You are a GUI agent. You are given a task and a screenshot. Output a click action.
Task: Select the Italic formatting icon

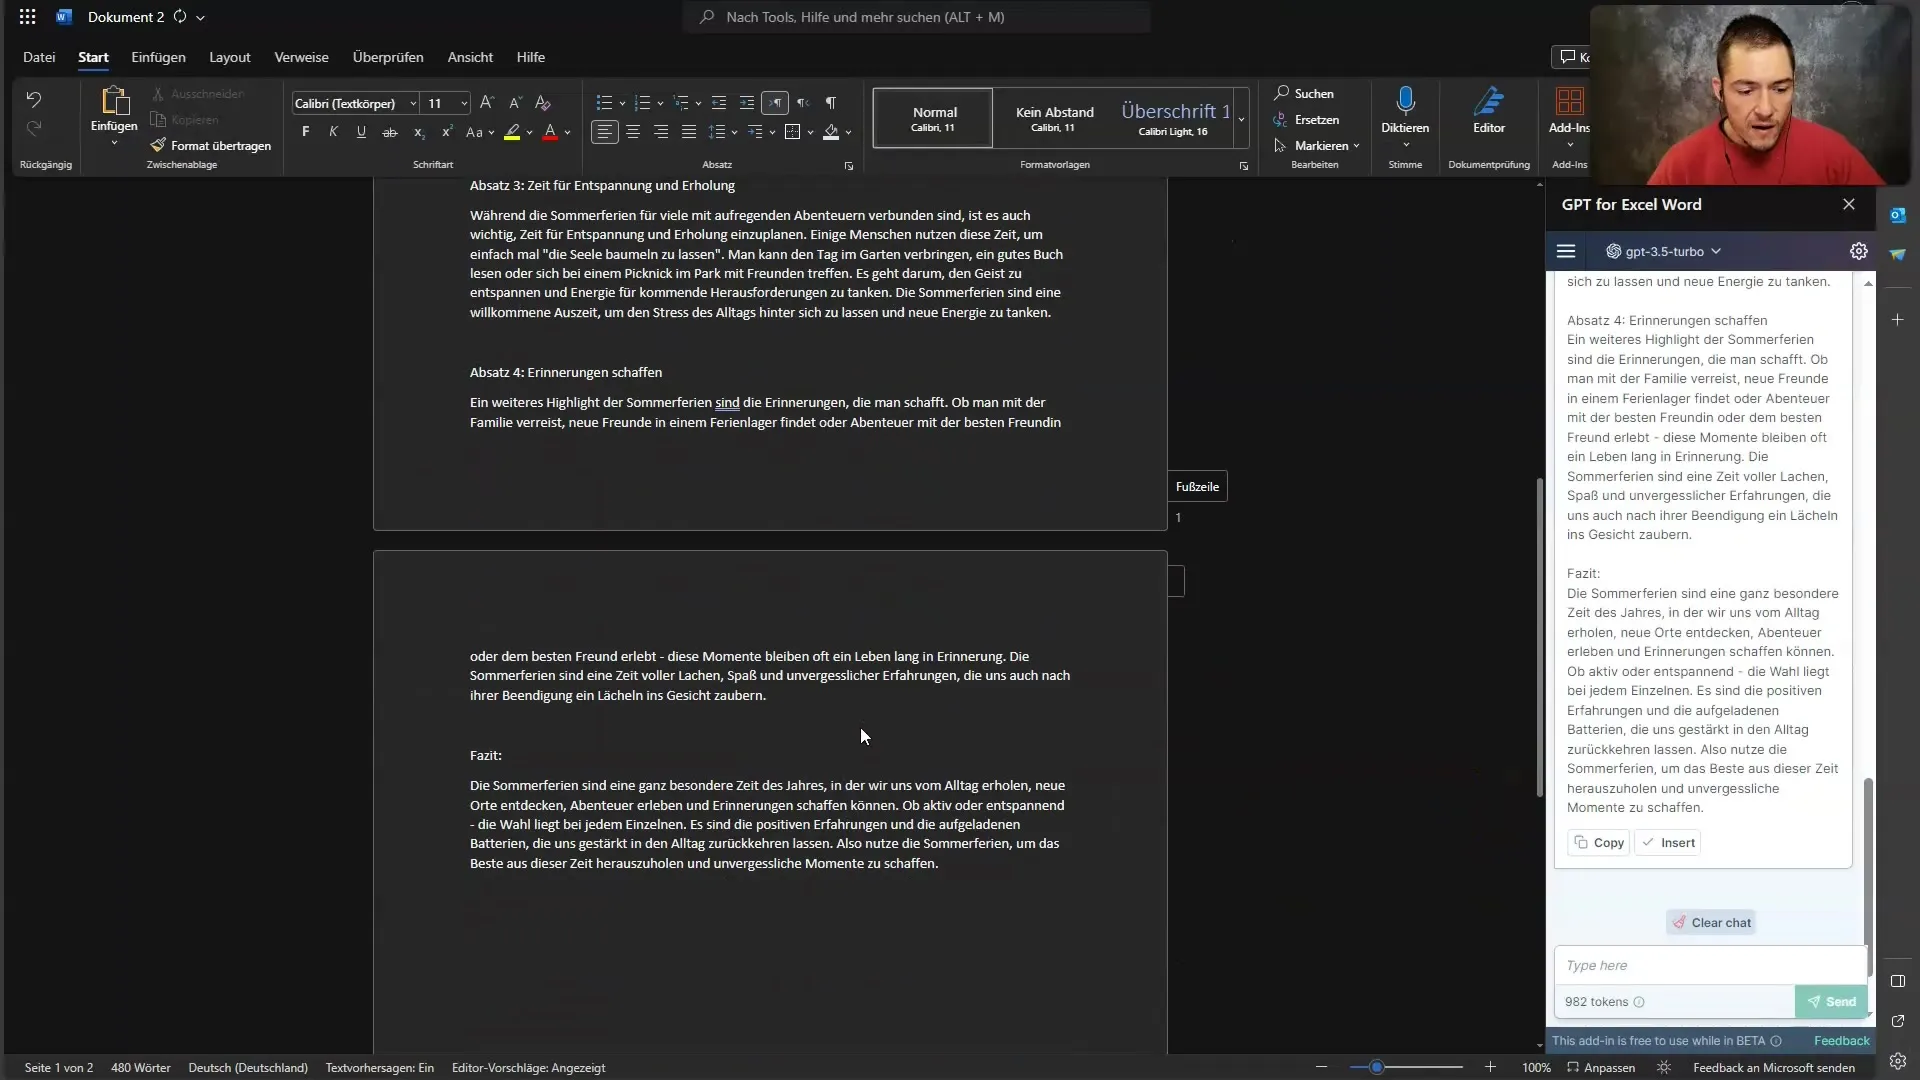pyautogui.click(x=334, y=131)
